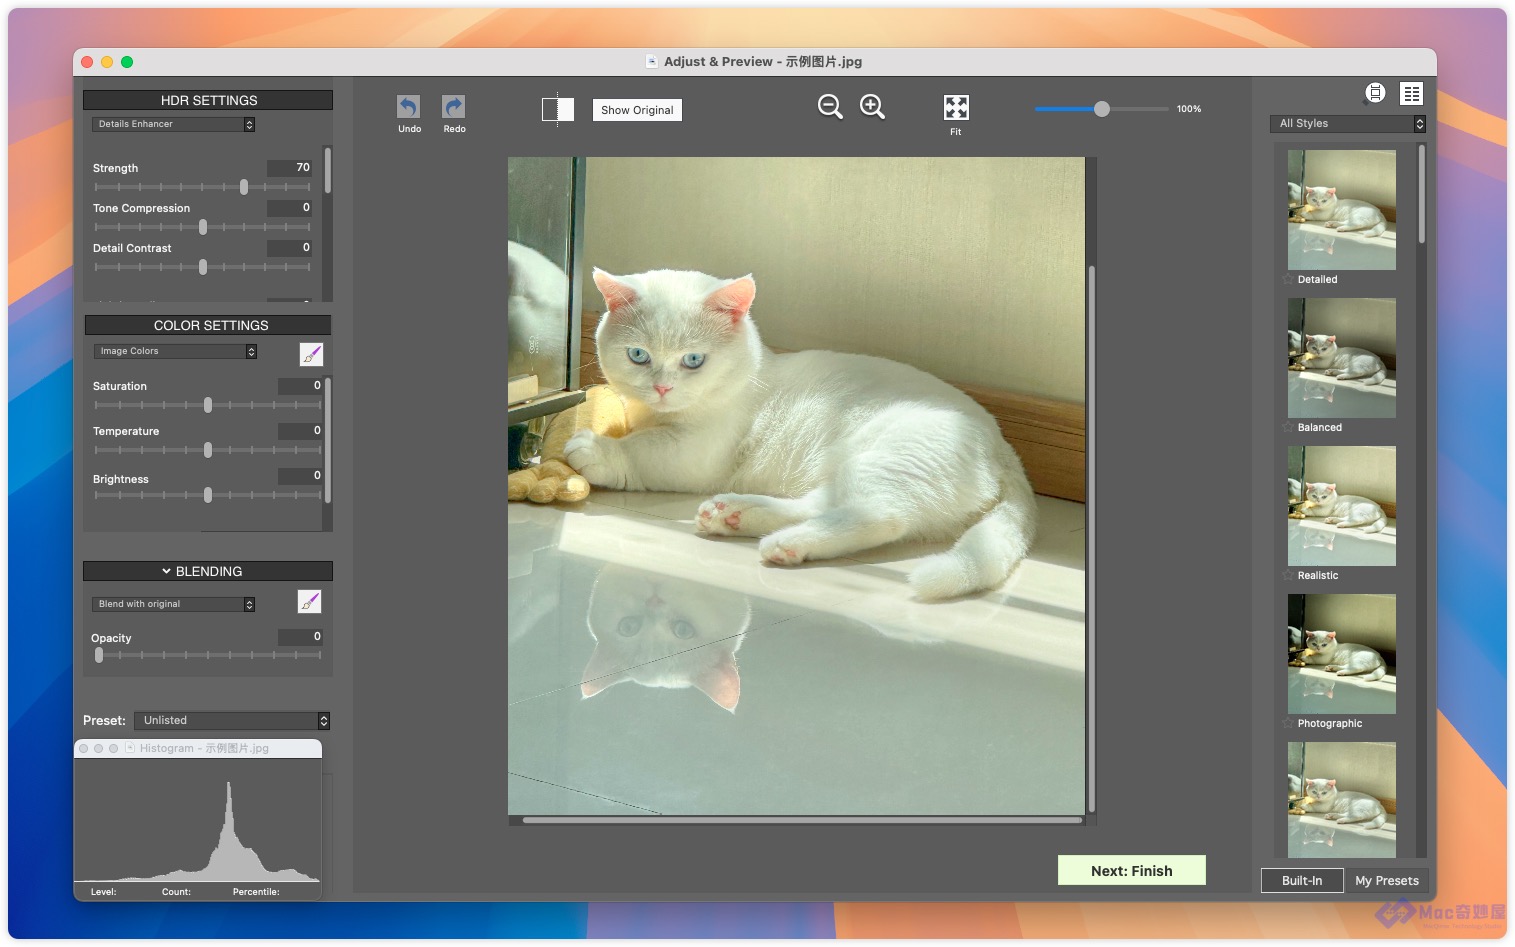Click the Detail Contrast slider
This screenshot has width=1515, height=947.
(x=202, y=267)
